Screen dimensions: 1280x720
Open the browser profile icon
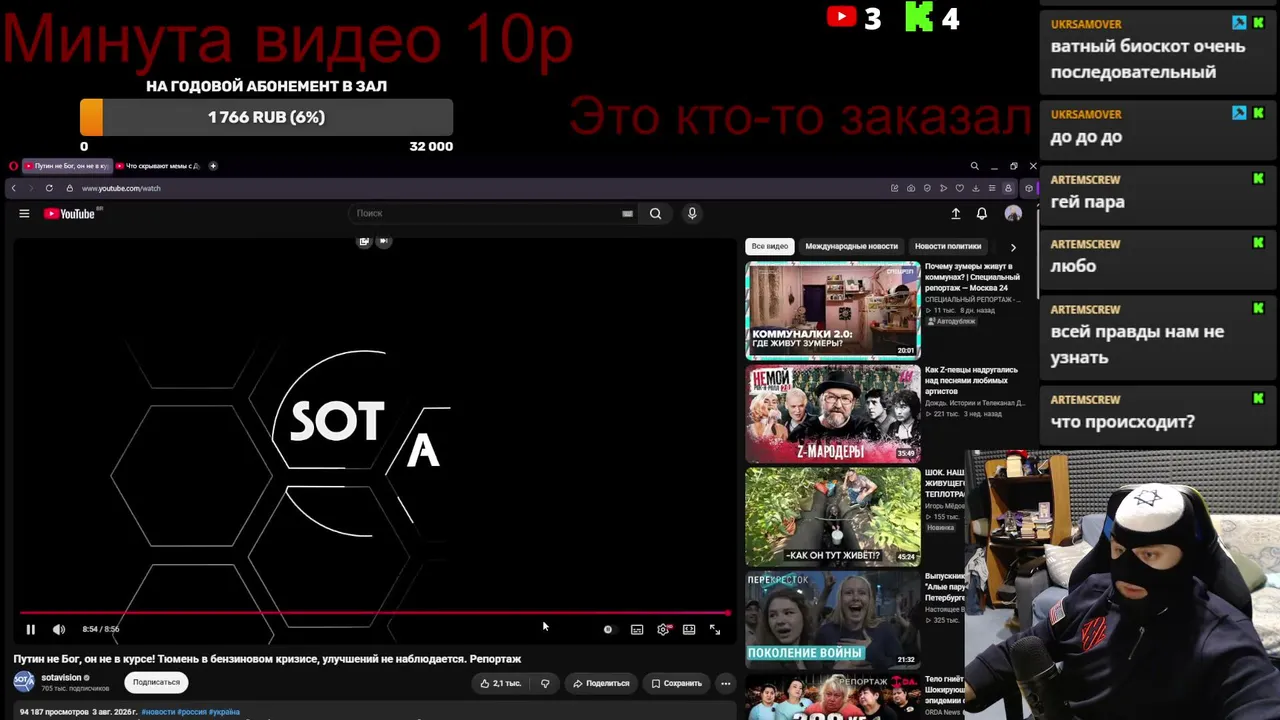click(1009, 188)
